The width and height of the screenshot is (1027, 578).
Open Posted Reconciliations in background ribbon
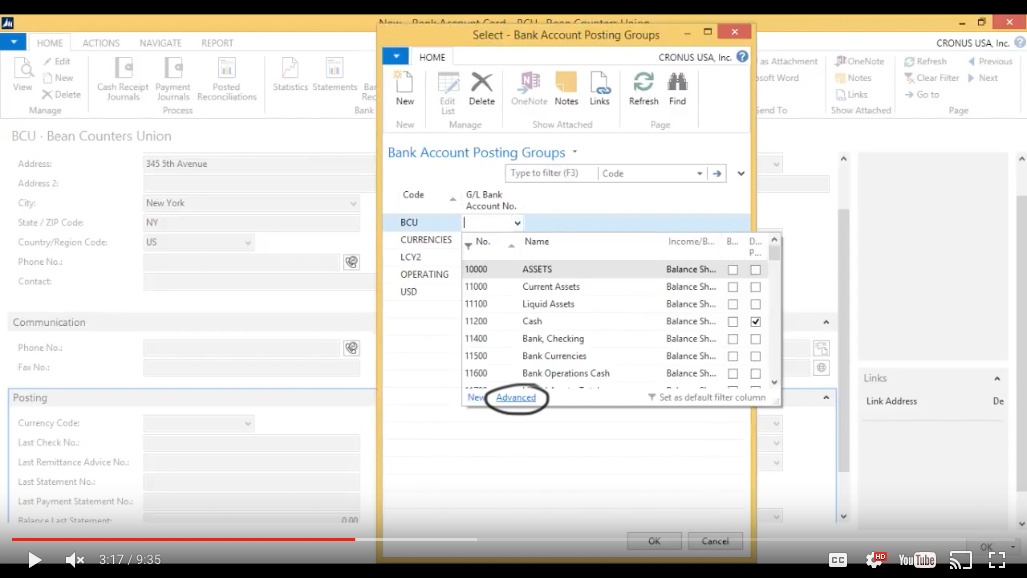click(x=227, y=79)
